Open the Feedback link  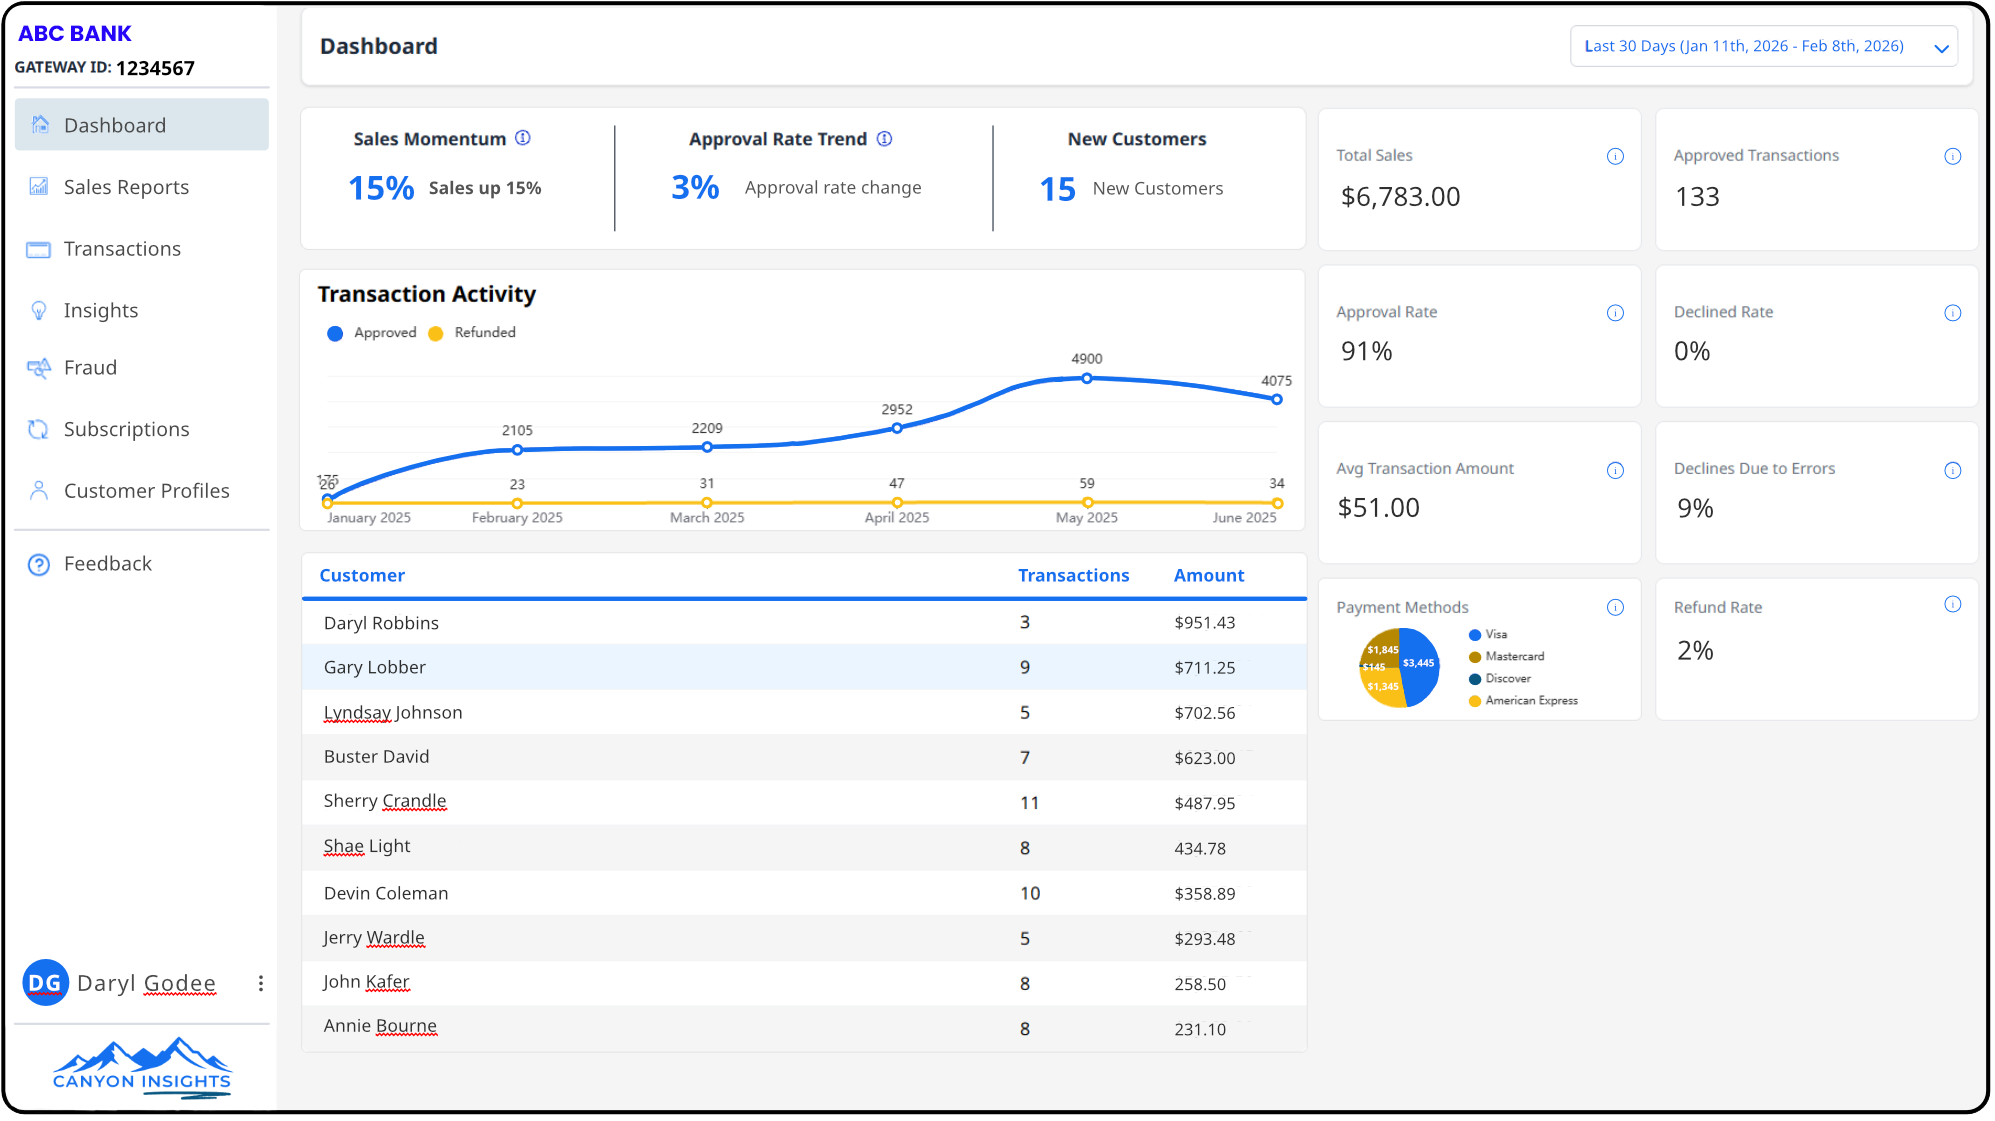click(107, 564)
